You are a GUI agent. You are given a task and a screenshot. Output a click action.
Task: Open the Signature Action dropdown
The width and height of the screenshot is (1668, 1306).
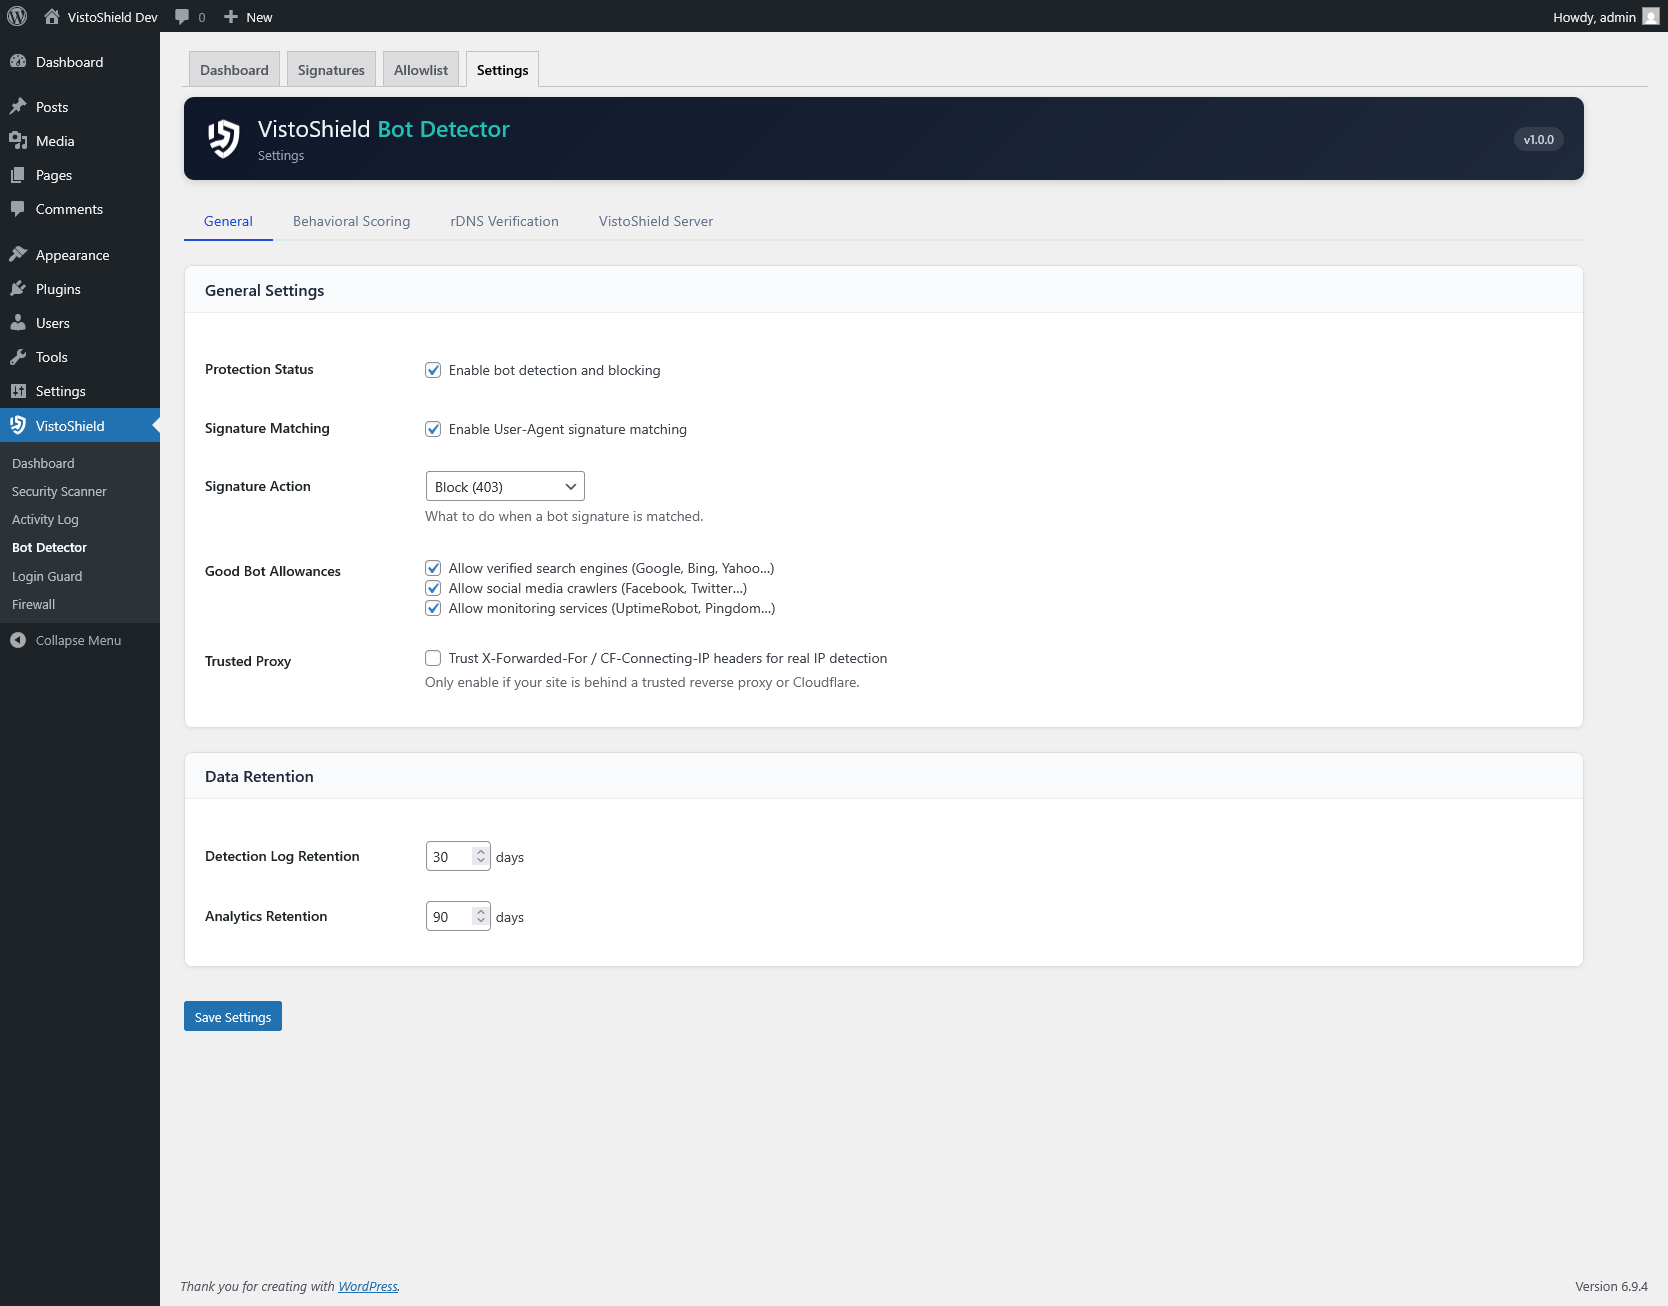click(504, 486)
